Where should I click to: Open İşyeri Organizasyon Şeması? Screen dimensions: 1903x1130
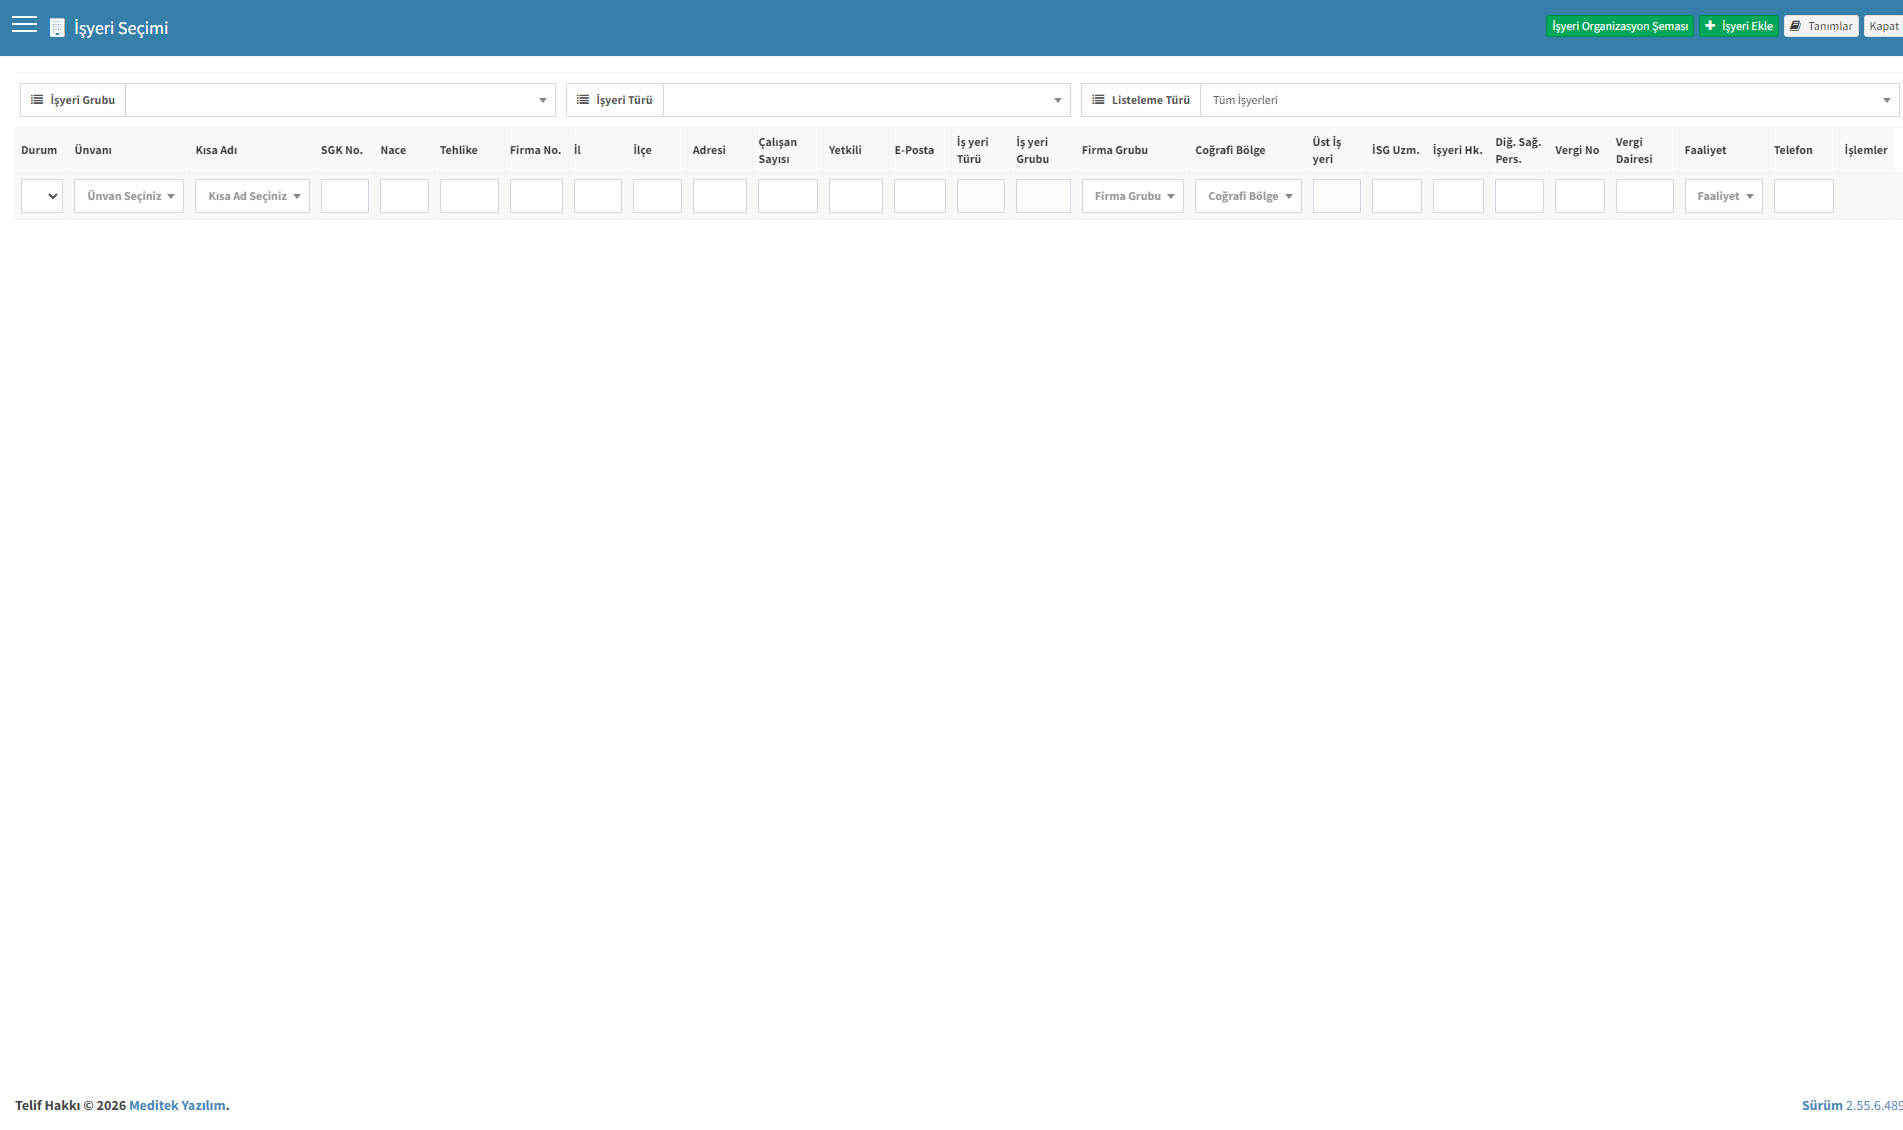[x=1620, y=26]
